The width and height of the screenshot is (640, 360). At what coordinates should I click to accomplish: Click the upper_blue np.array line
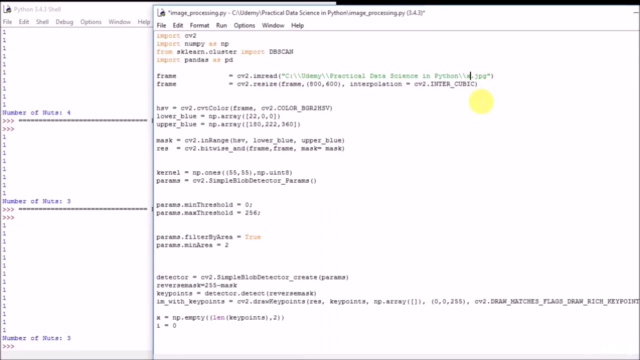(x=229, y=124)
